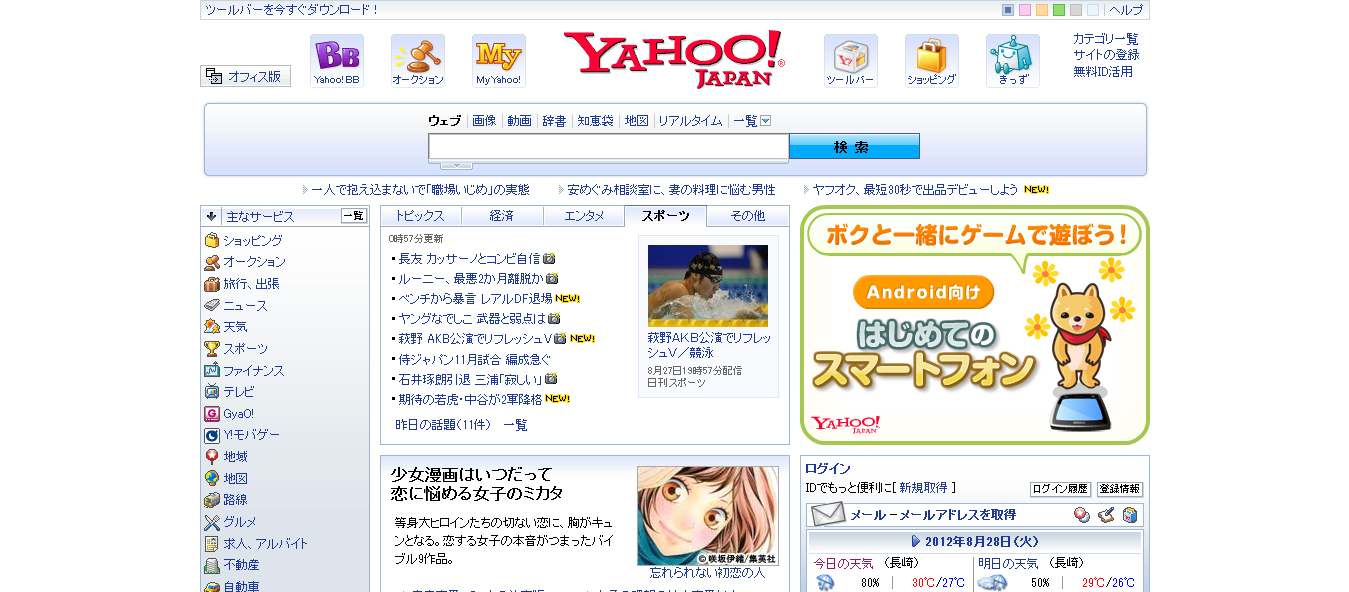
Task: Click the star badge icon in mail bar
Action: coord(1082,515)
